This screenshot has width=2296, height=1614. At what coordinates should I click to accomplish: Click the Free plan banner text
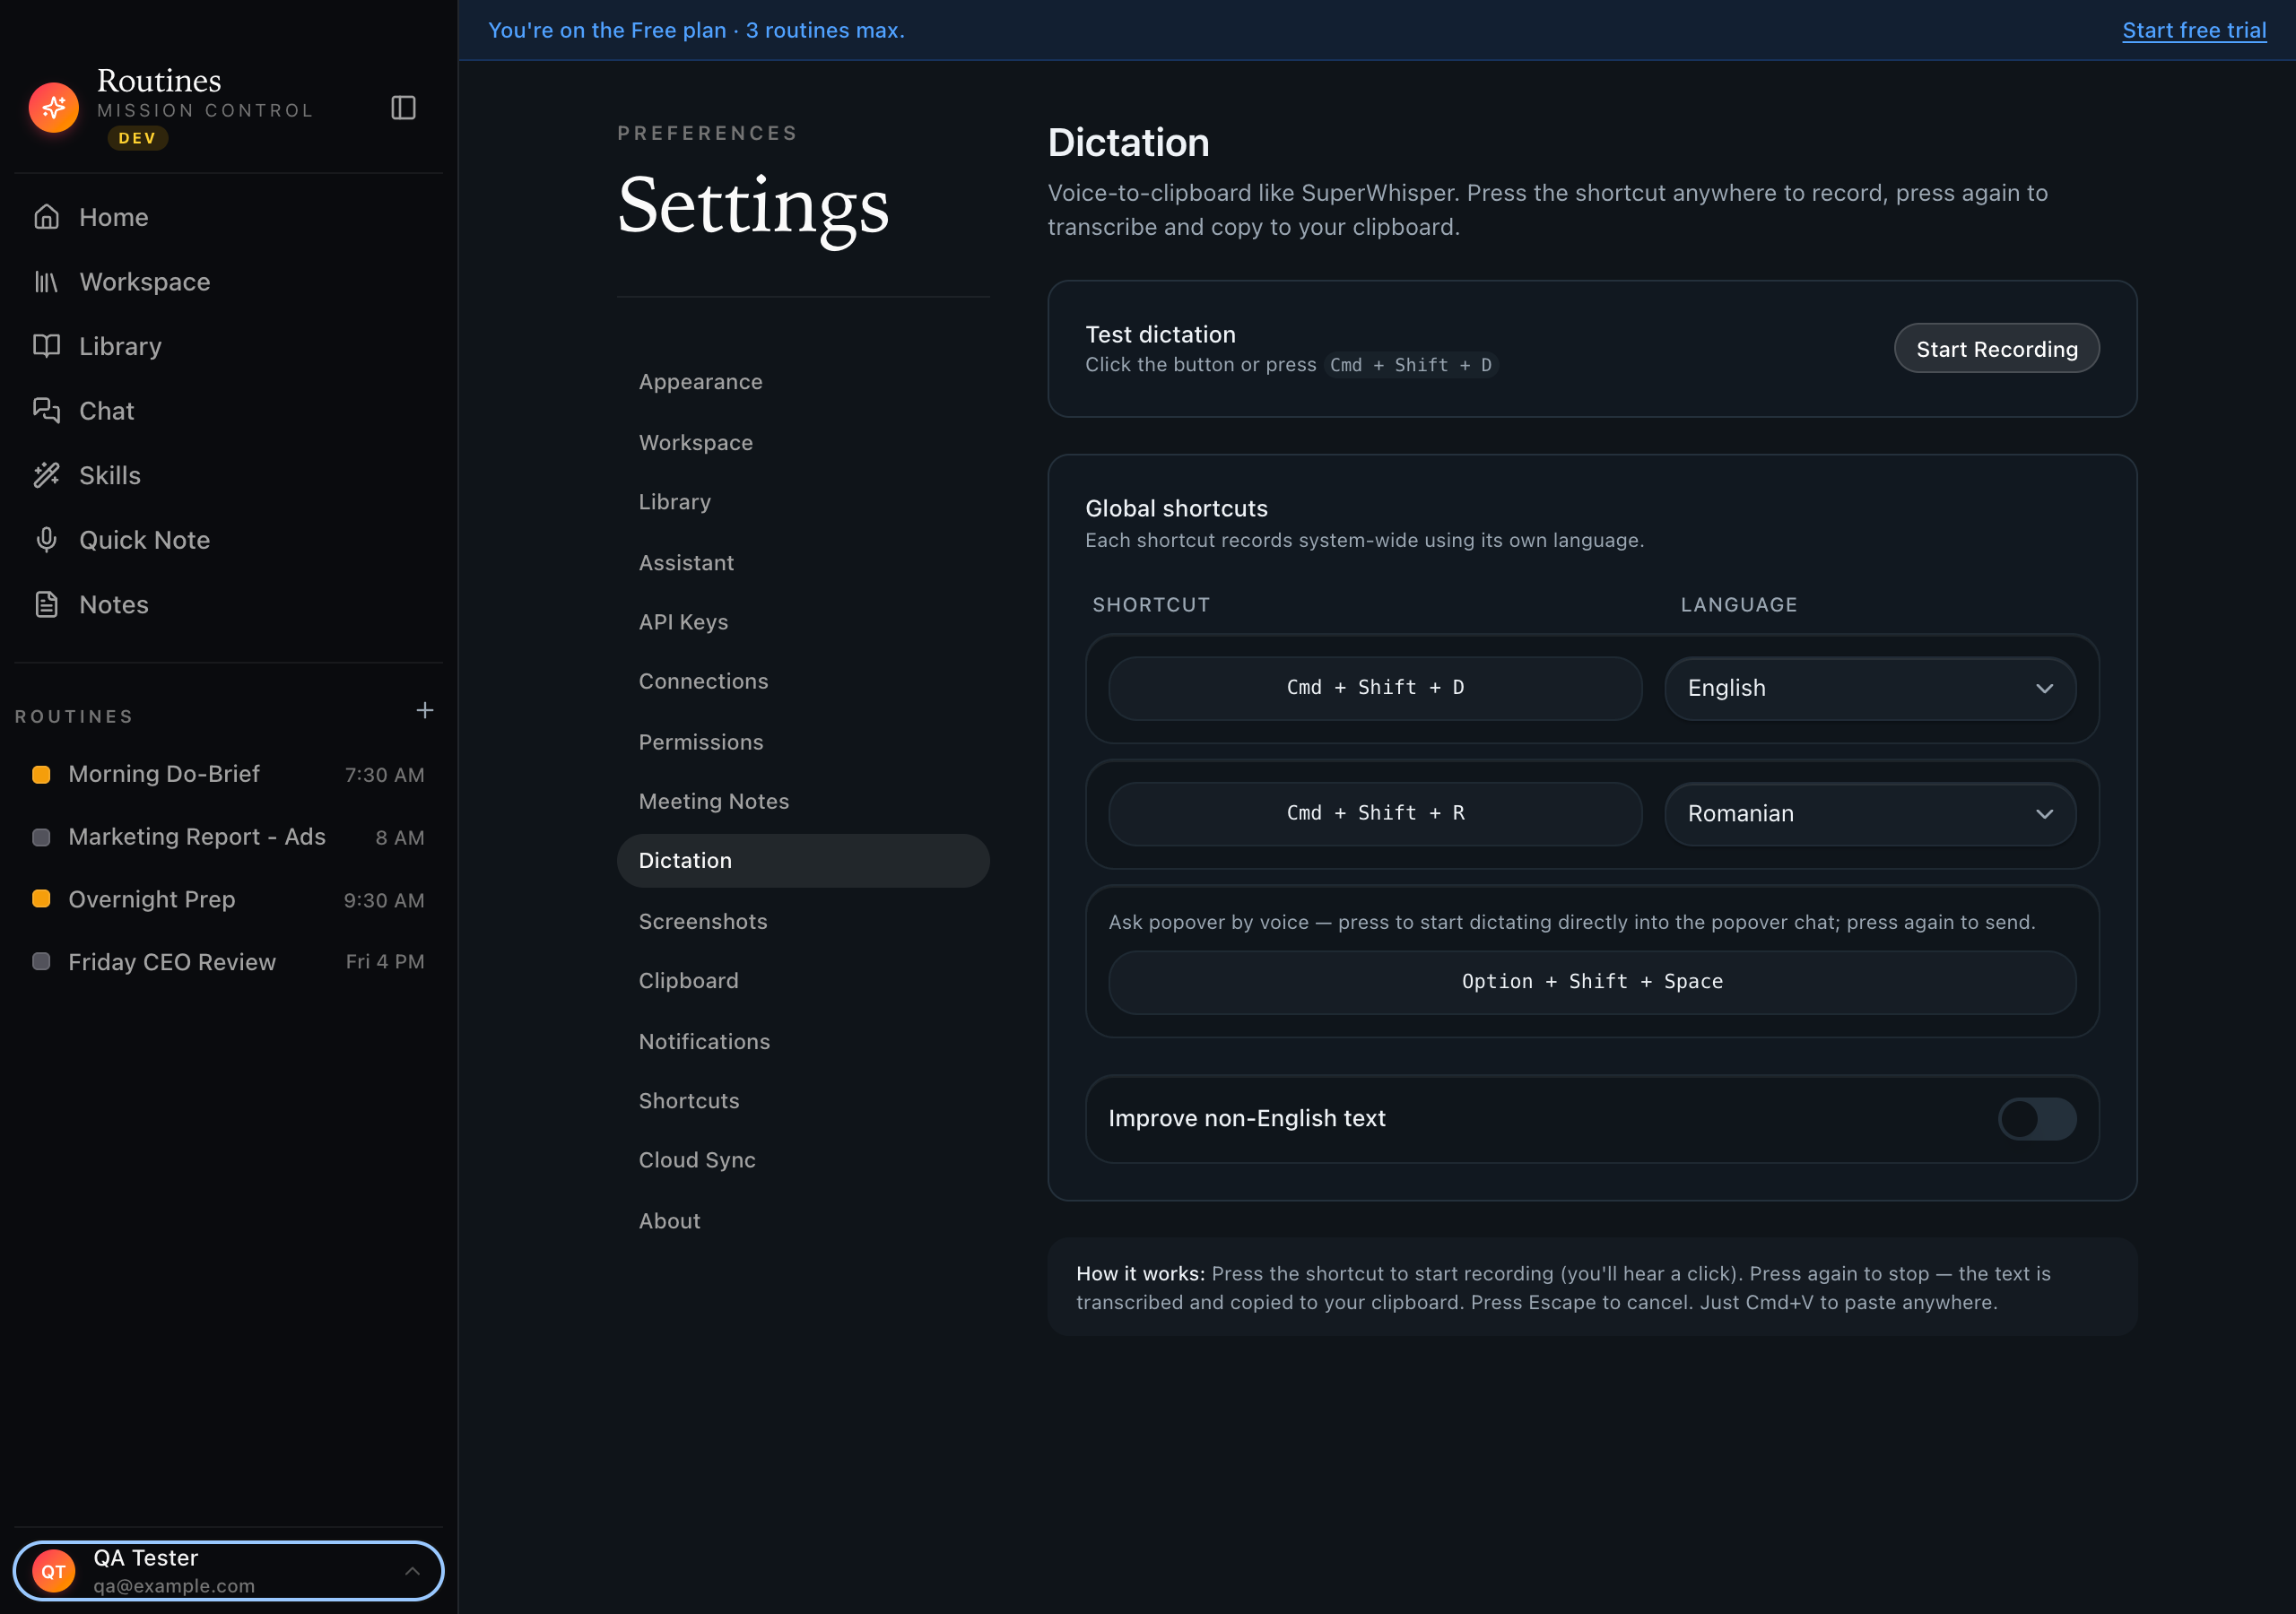point(696,30)
